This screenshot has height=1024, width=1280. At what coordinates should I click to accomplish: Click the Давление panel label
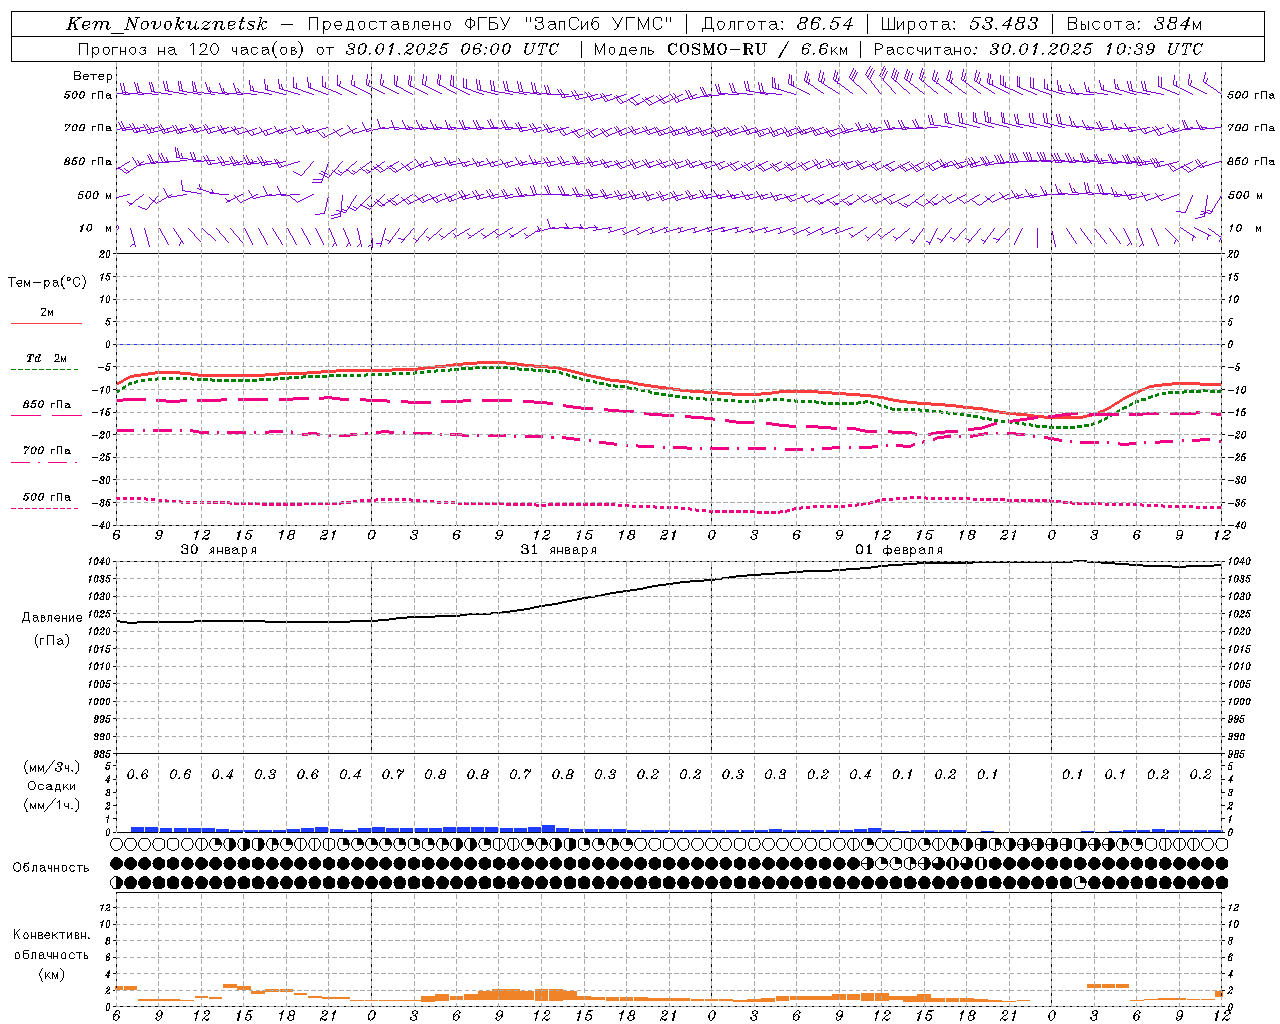52,618
